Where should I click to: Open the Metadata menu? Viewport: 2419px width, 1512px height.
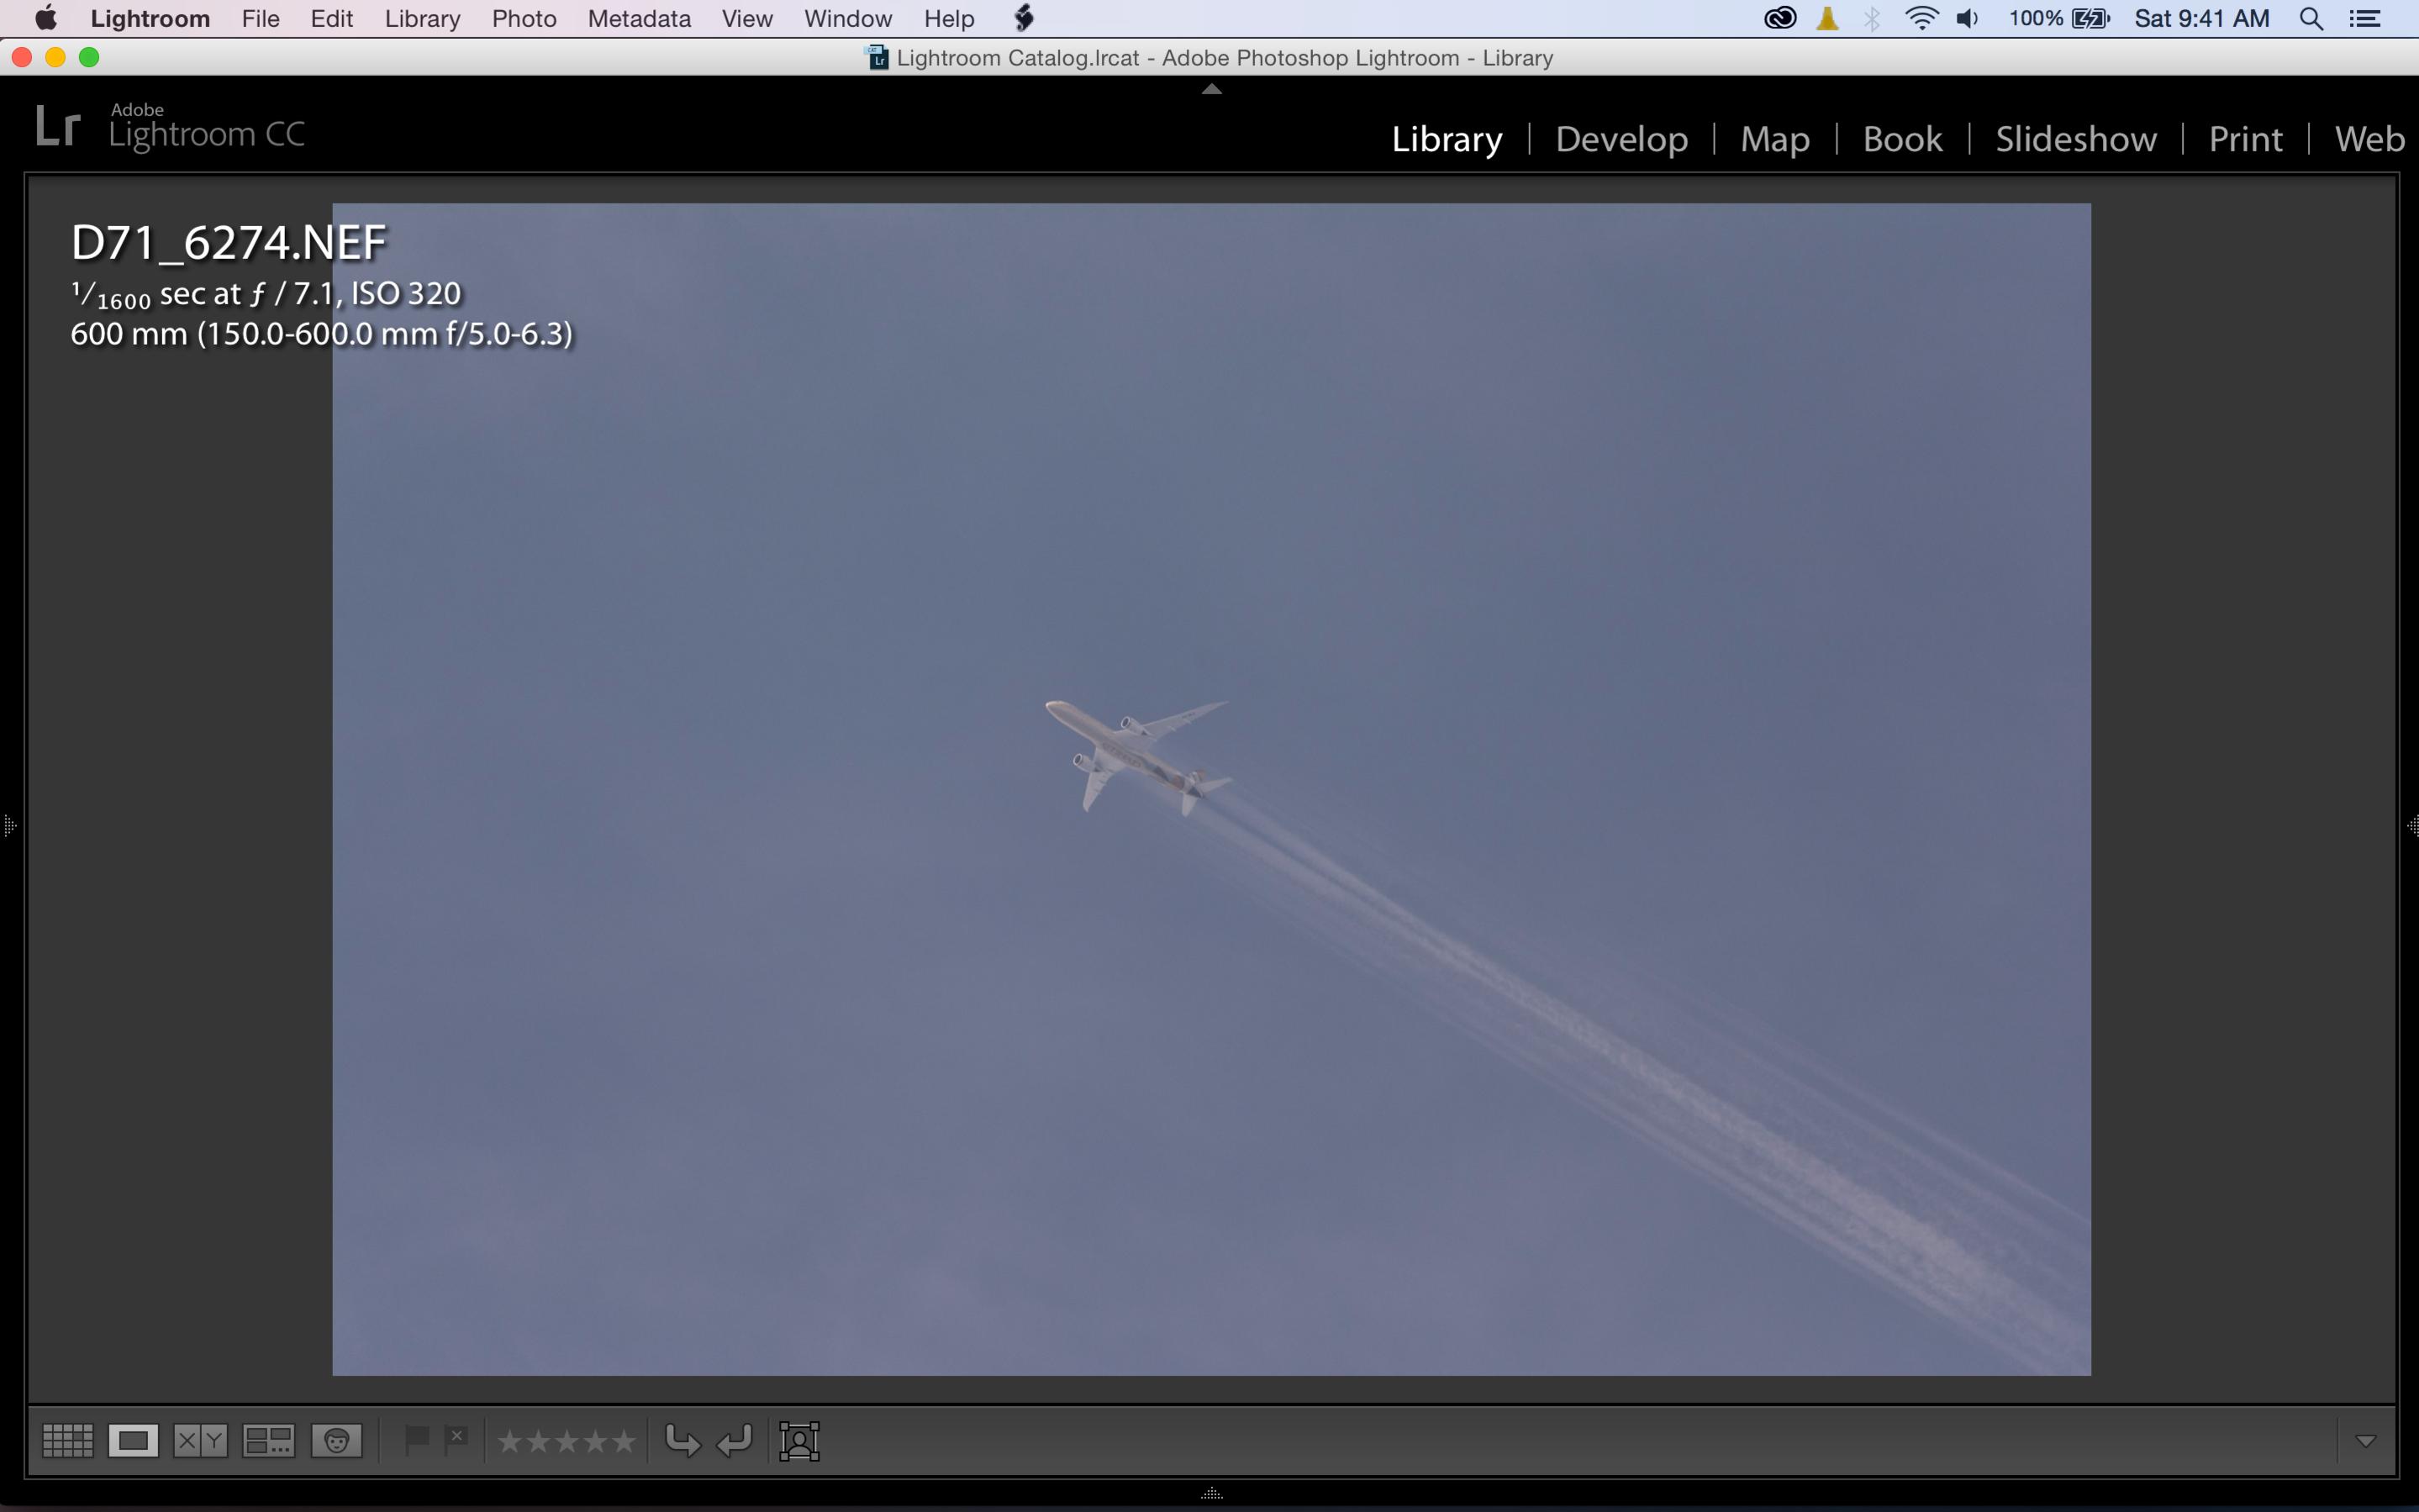click(638, 19)
